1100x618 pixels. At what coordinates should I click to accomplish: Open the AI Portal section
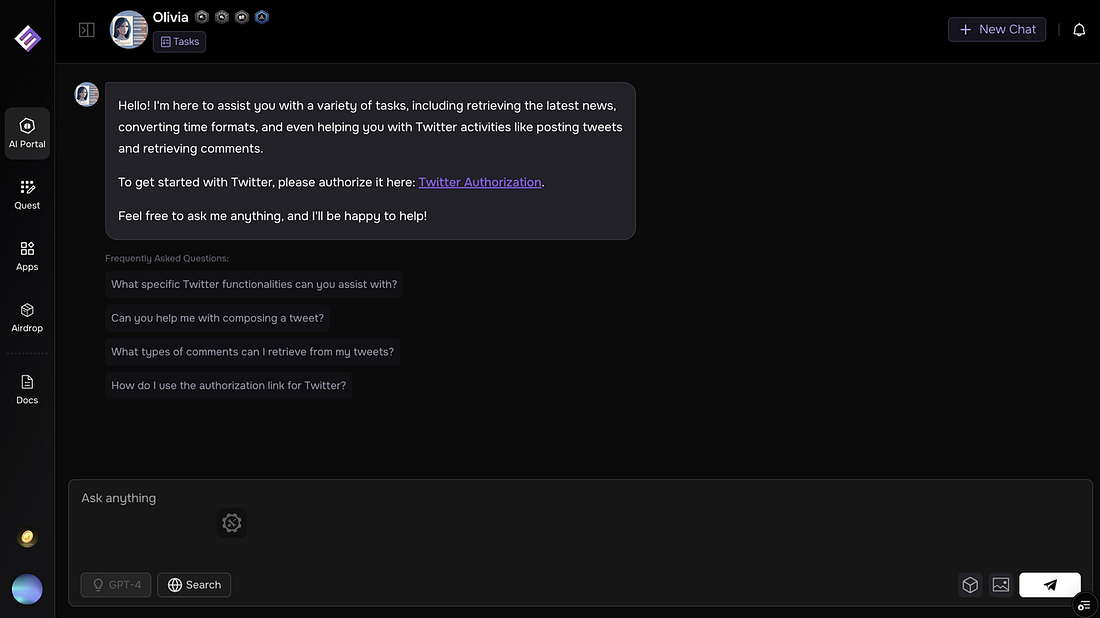pos(27,133)
